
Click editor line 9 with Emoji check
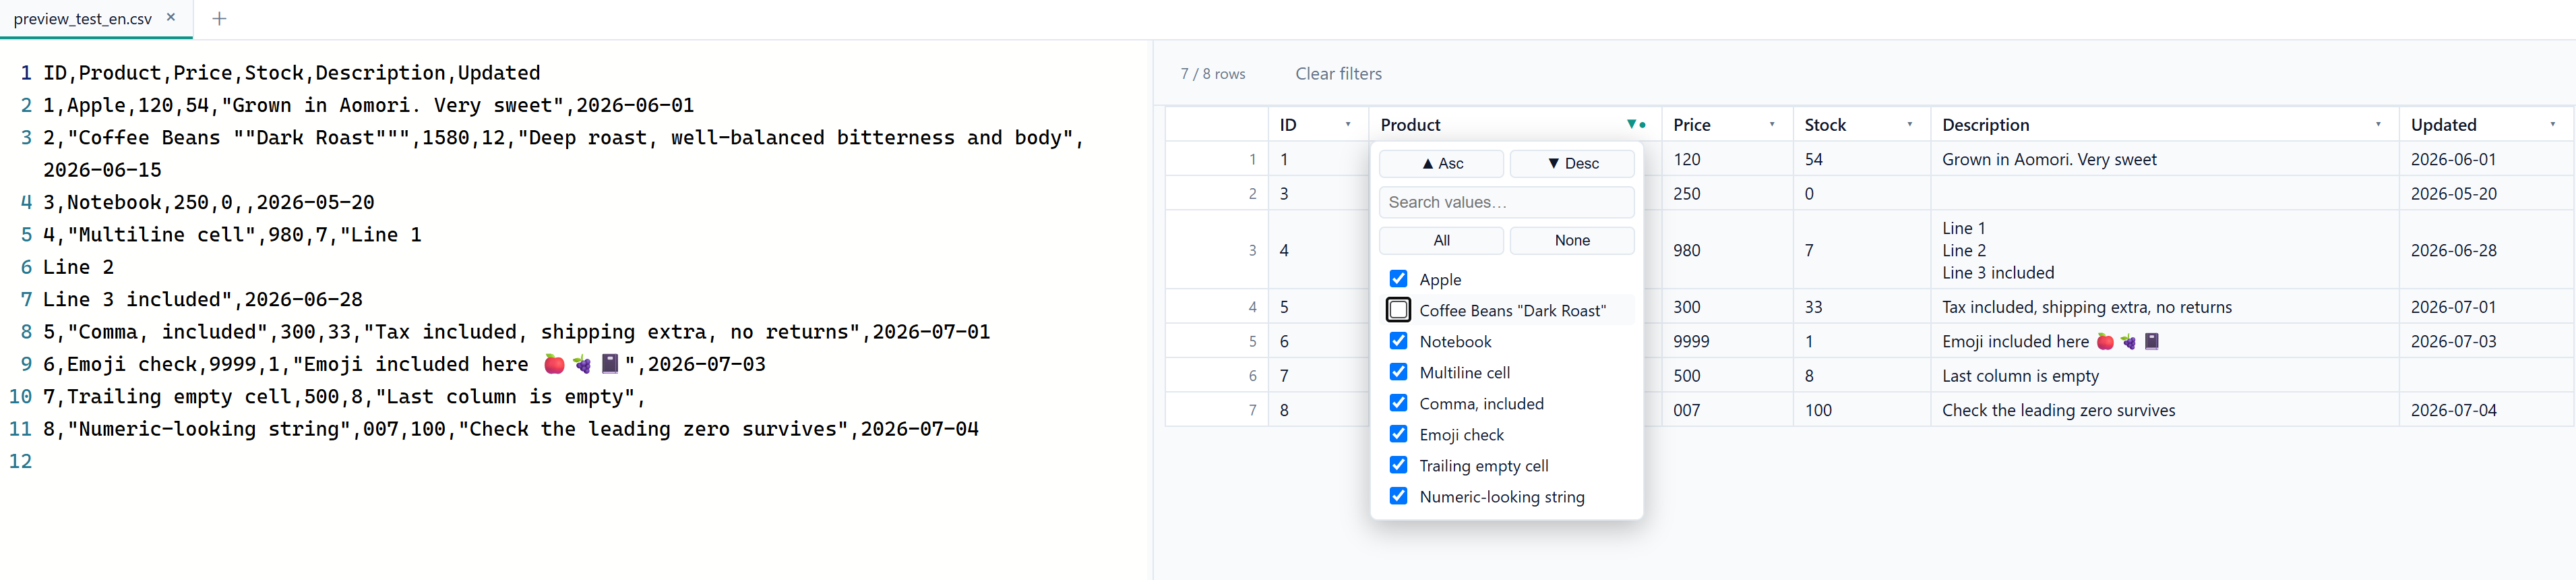[x=404, y=364]
